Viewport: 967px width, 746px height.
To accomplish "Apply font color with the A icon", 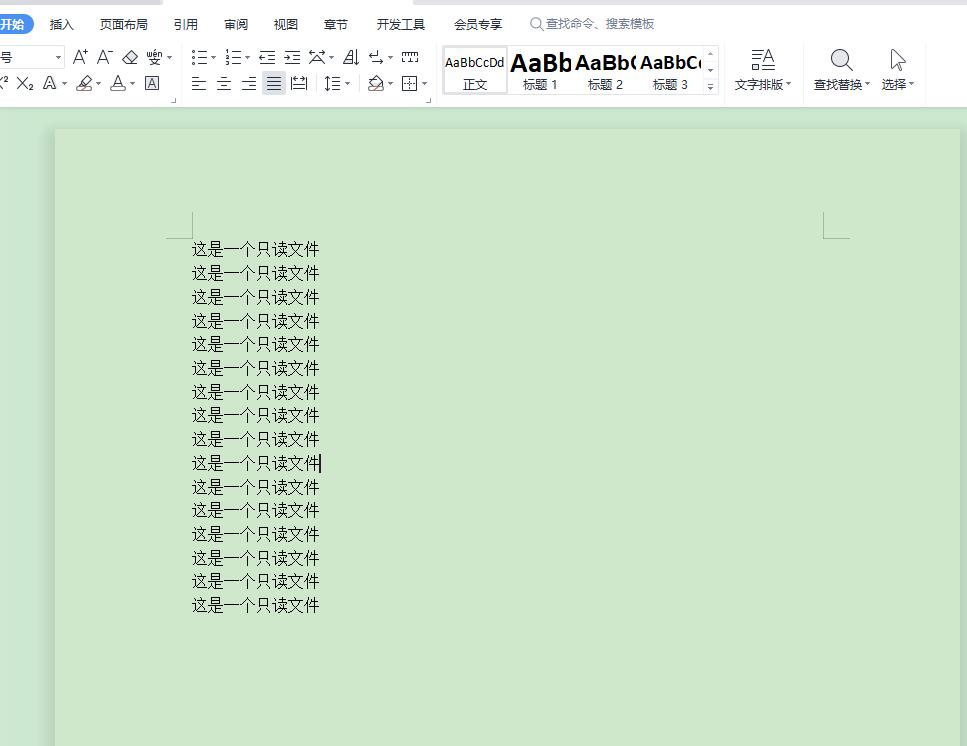I will pos(118,83).
